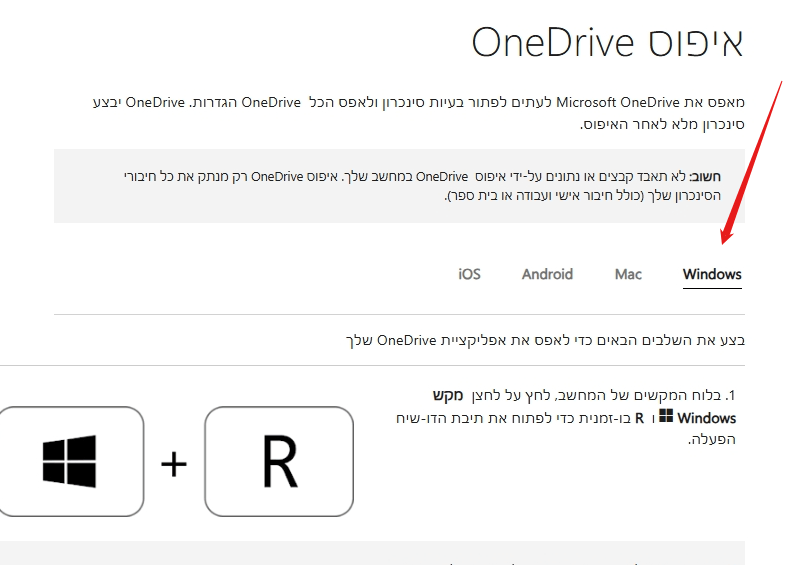The height and width of the screenshot is (565, 801).
Task: Click the small Windows logo icon in step 1
Action: pos(666,415)
